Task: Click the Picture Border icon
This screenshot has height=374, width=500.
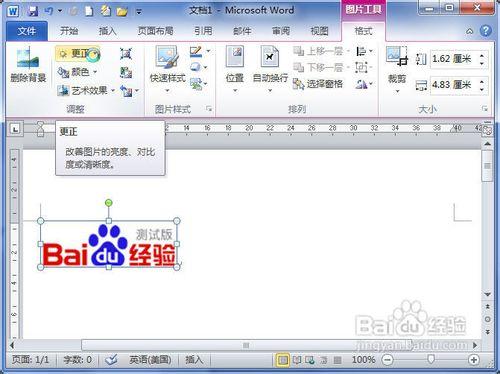Action: (x=196, y=52)
